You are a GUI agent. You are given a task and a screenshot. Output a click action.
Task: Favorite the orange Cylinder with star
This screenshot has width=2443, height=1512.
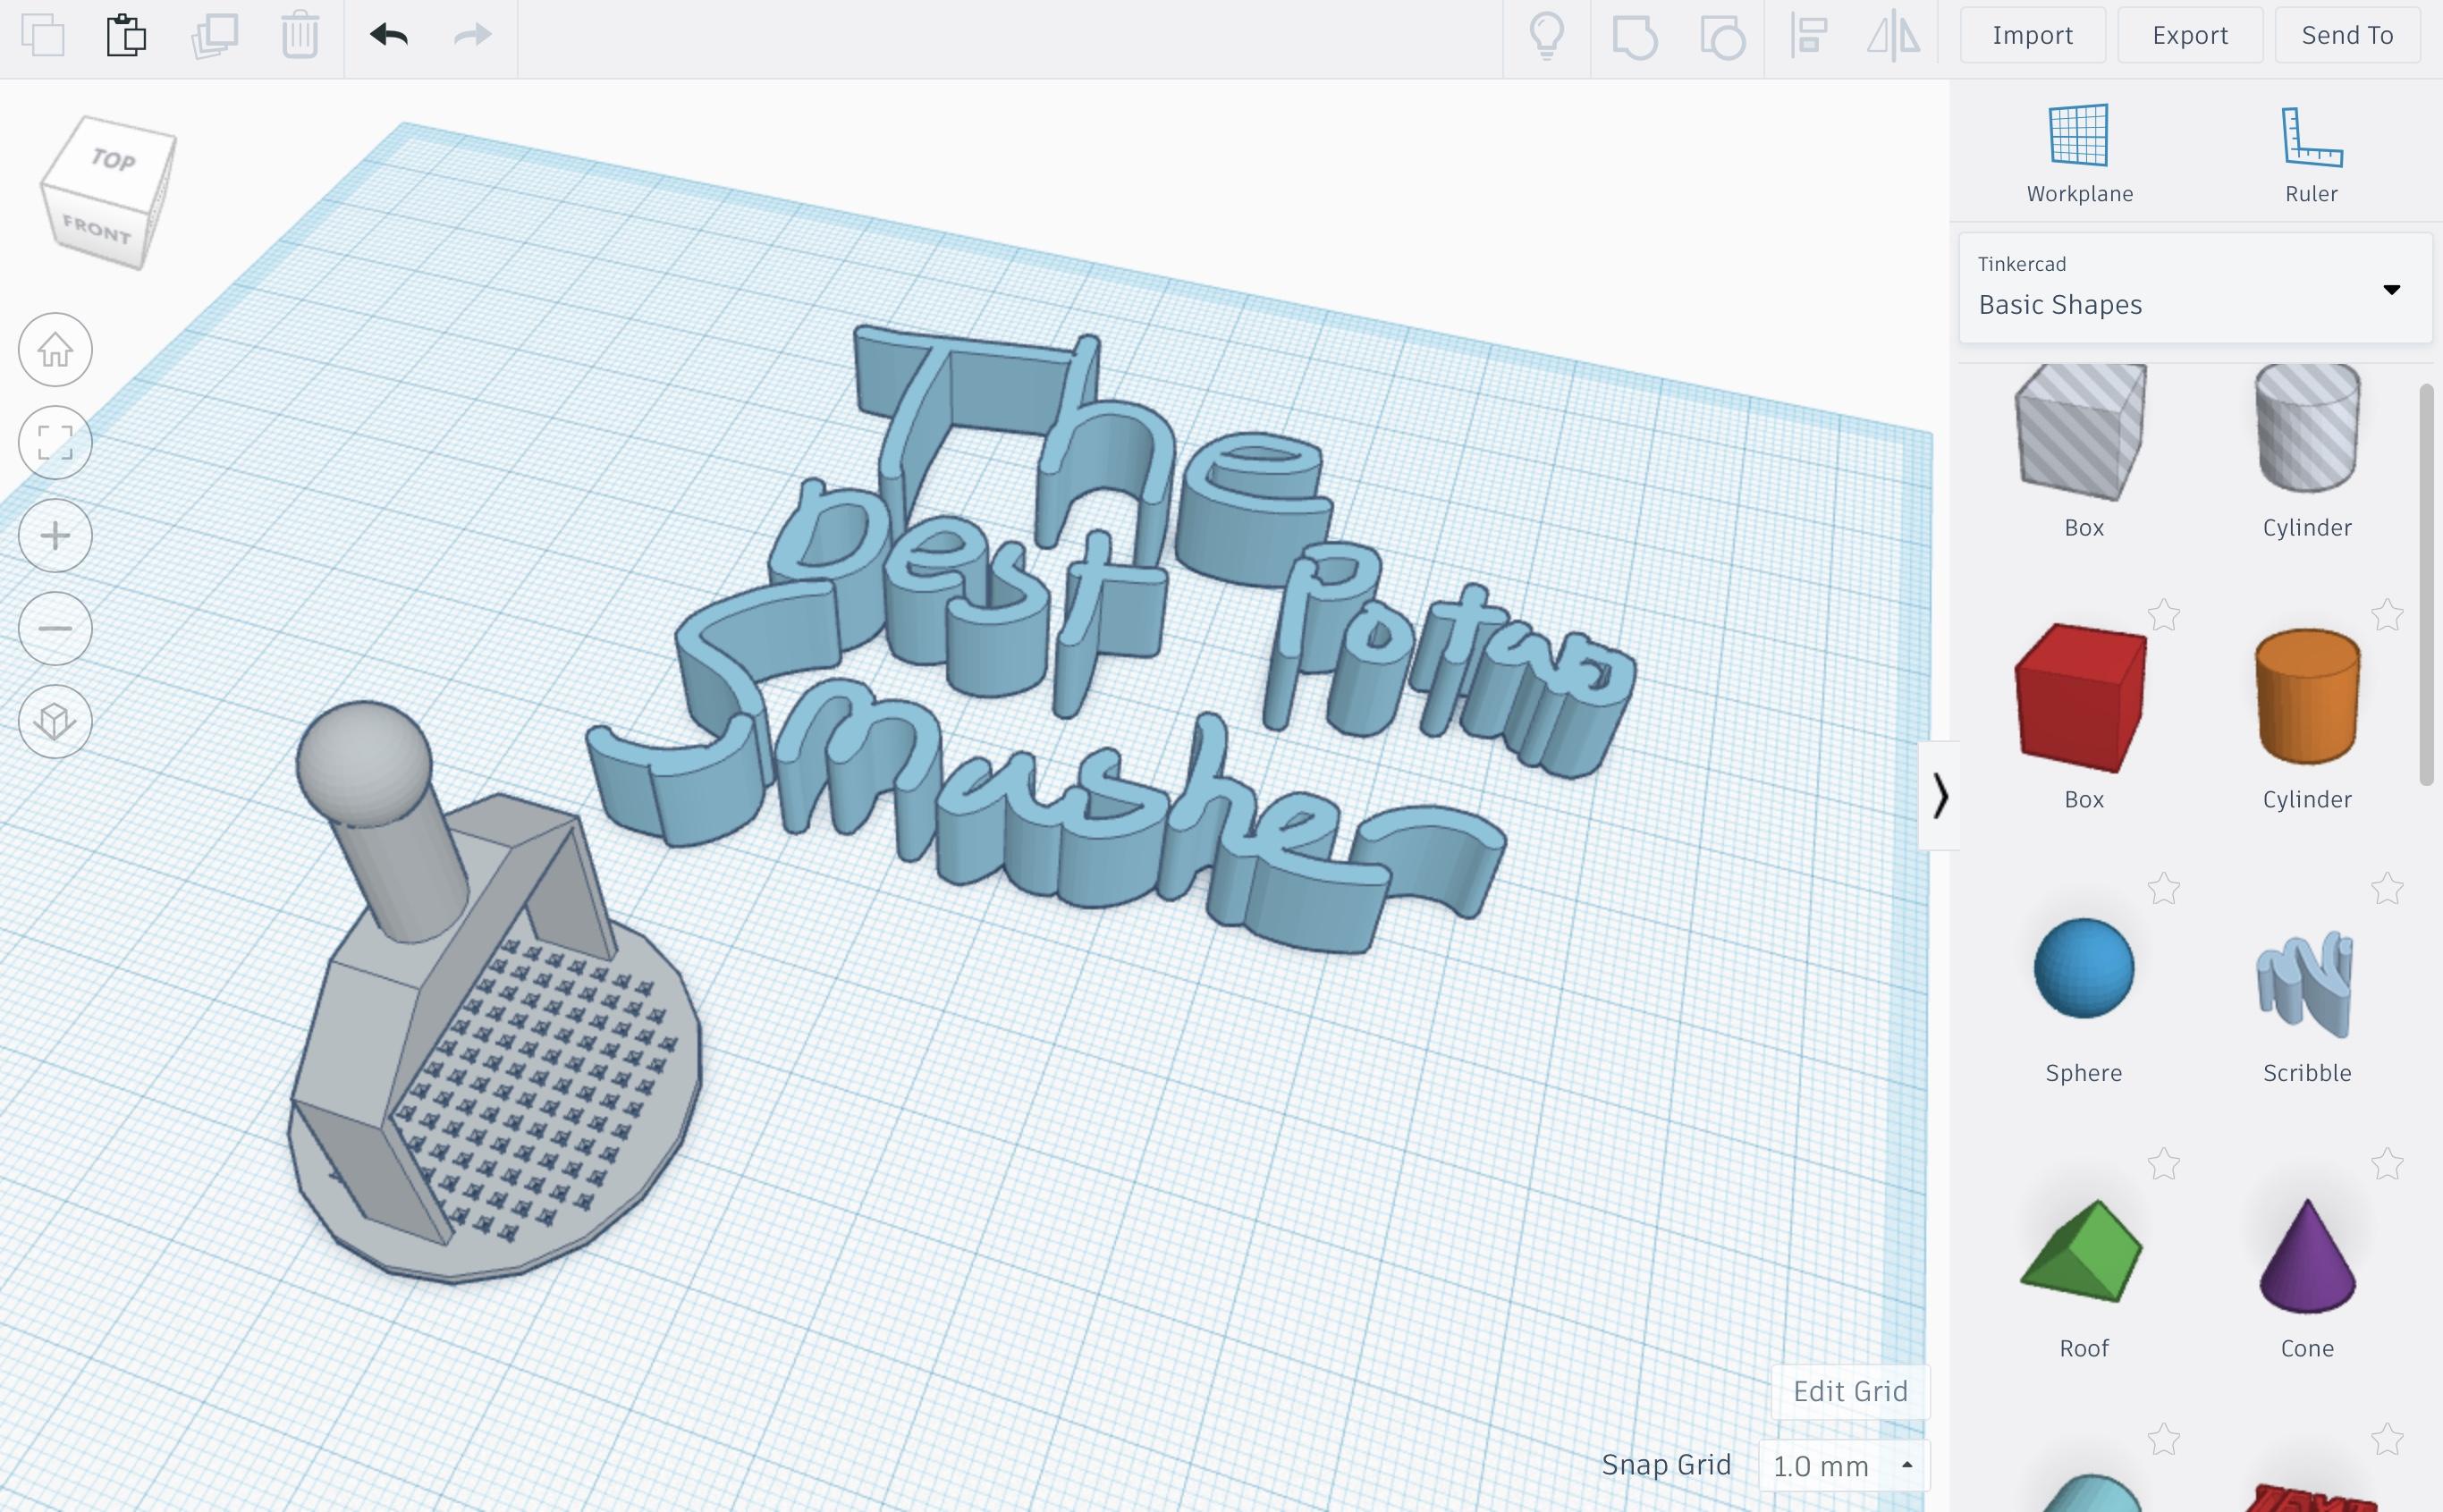(2387, 614)
